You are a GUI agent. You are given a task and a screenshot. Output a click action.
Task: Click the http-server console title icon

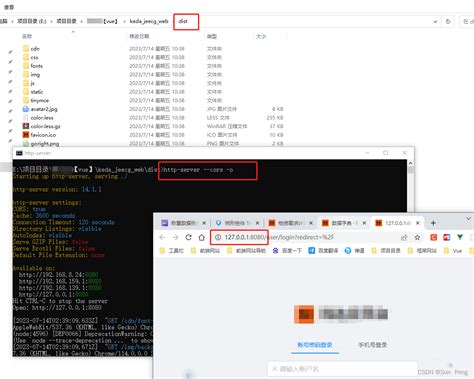19,153
